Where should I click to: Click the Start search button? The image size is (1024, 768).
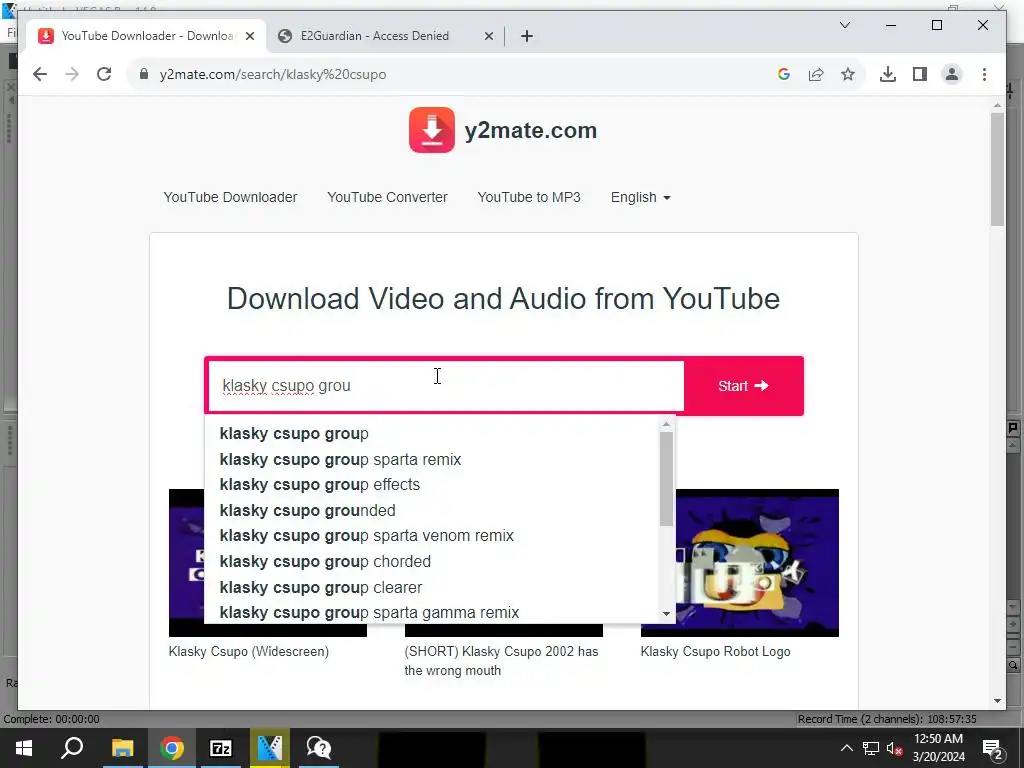point(743,386)
